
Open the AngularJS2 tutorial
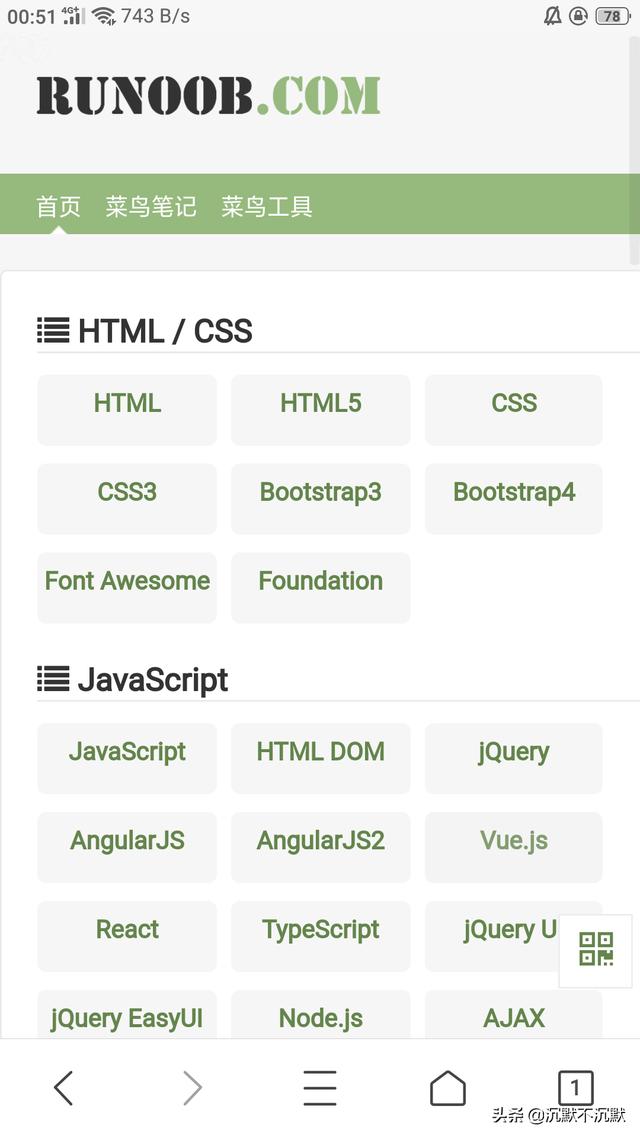tap(321, 847)
